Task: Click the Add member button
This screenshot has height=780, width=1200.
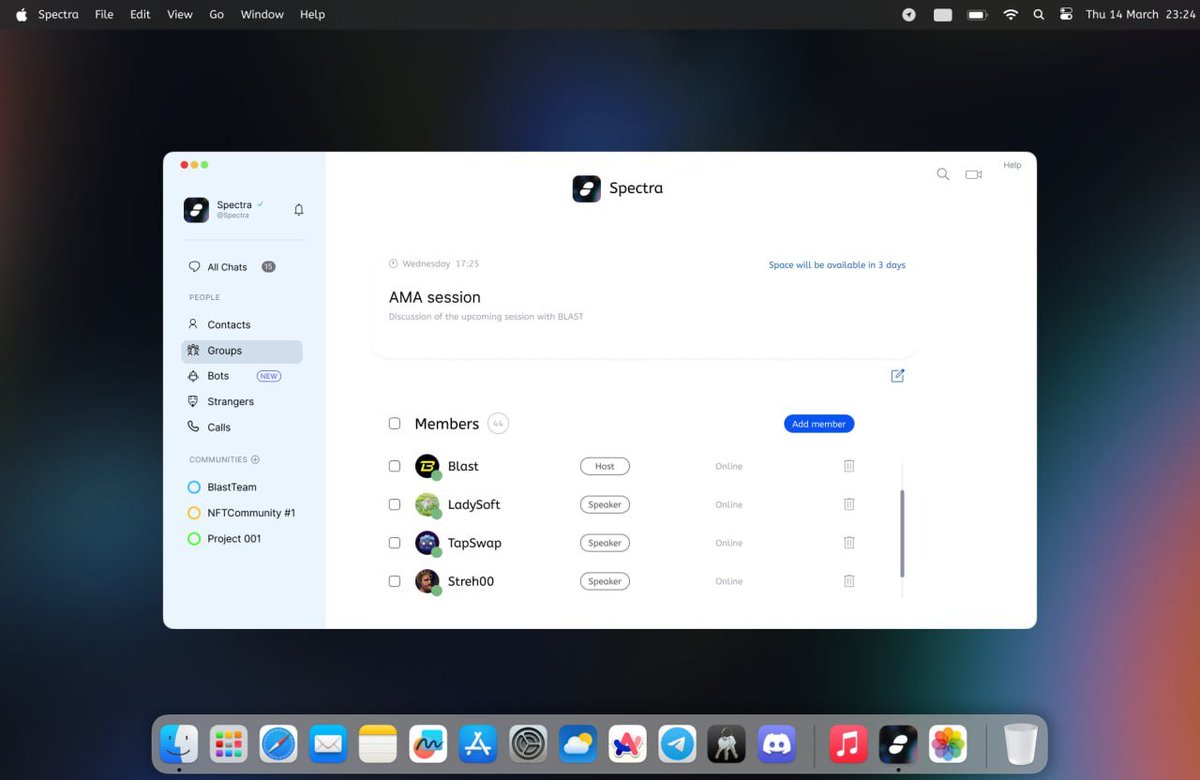Action: (819, 424)
